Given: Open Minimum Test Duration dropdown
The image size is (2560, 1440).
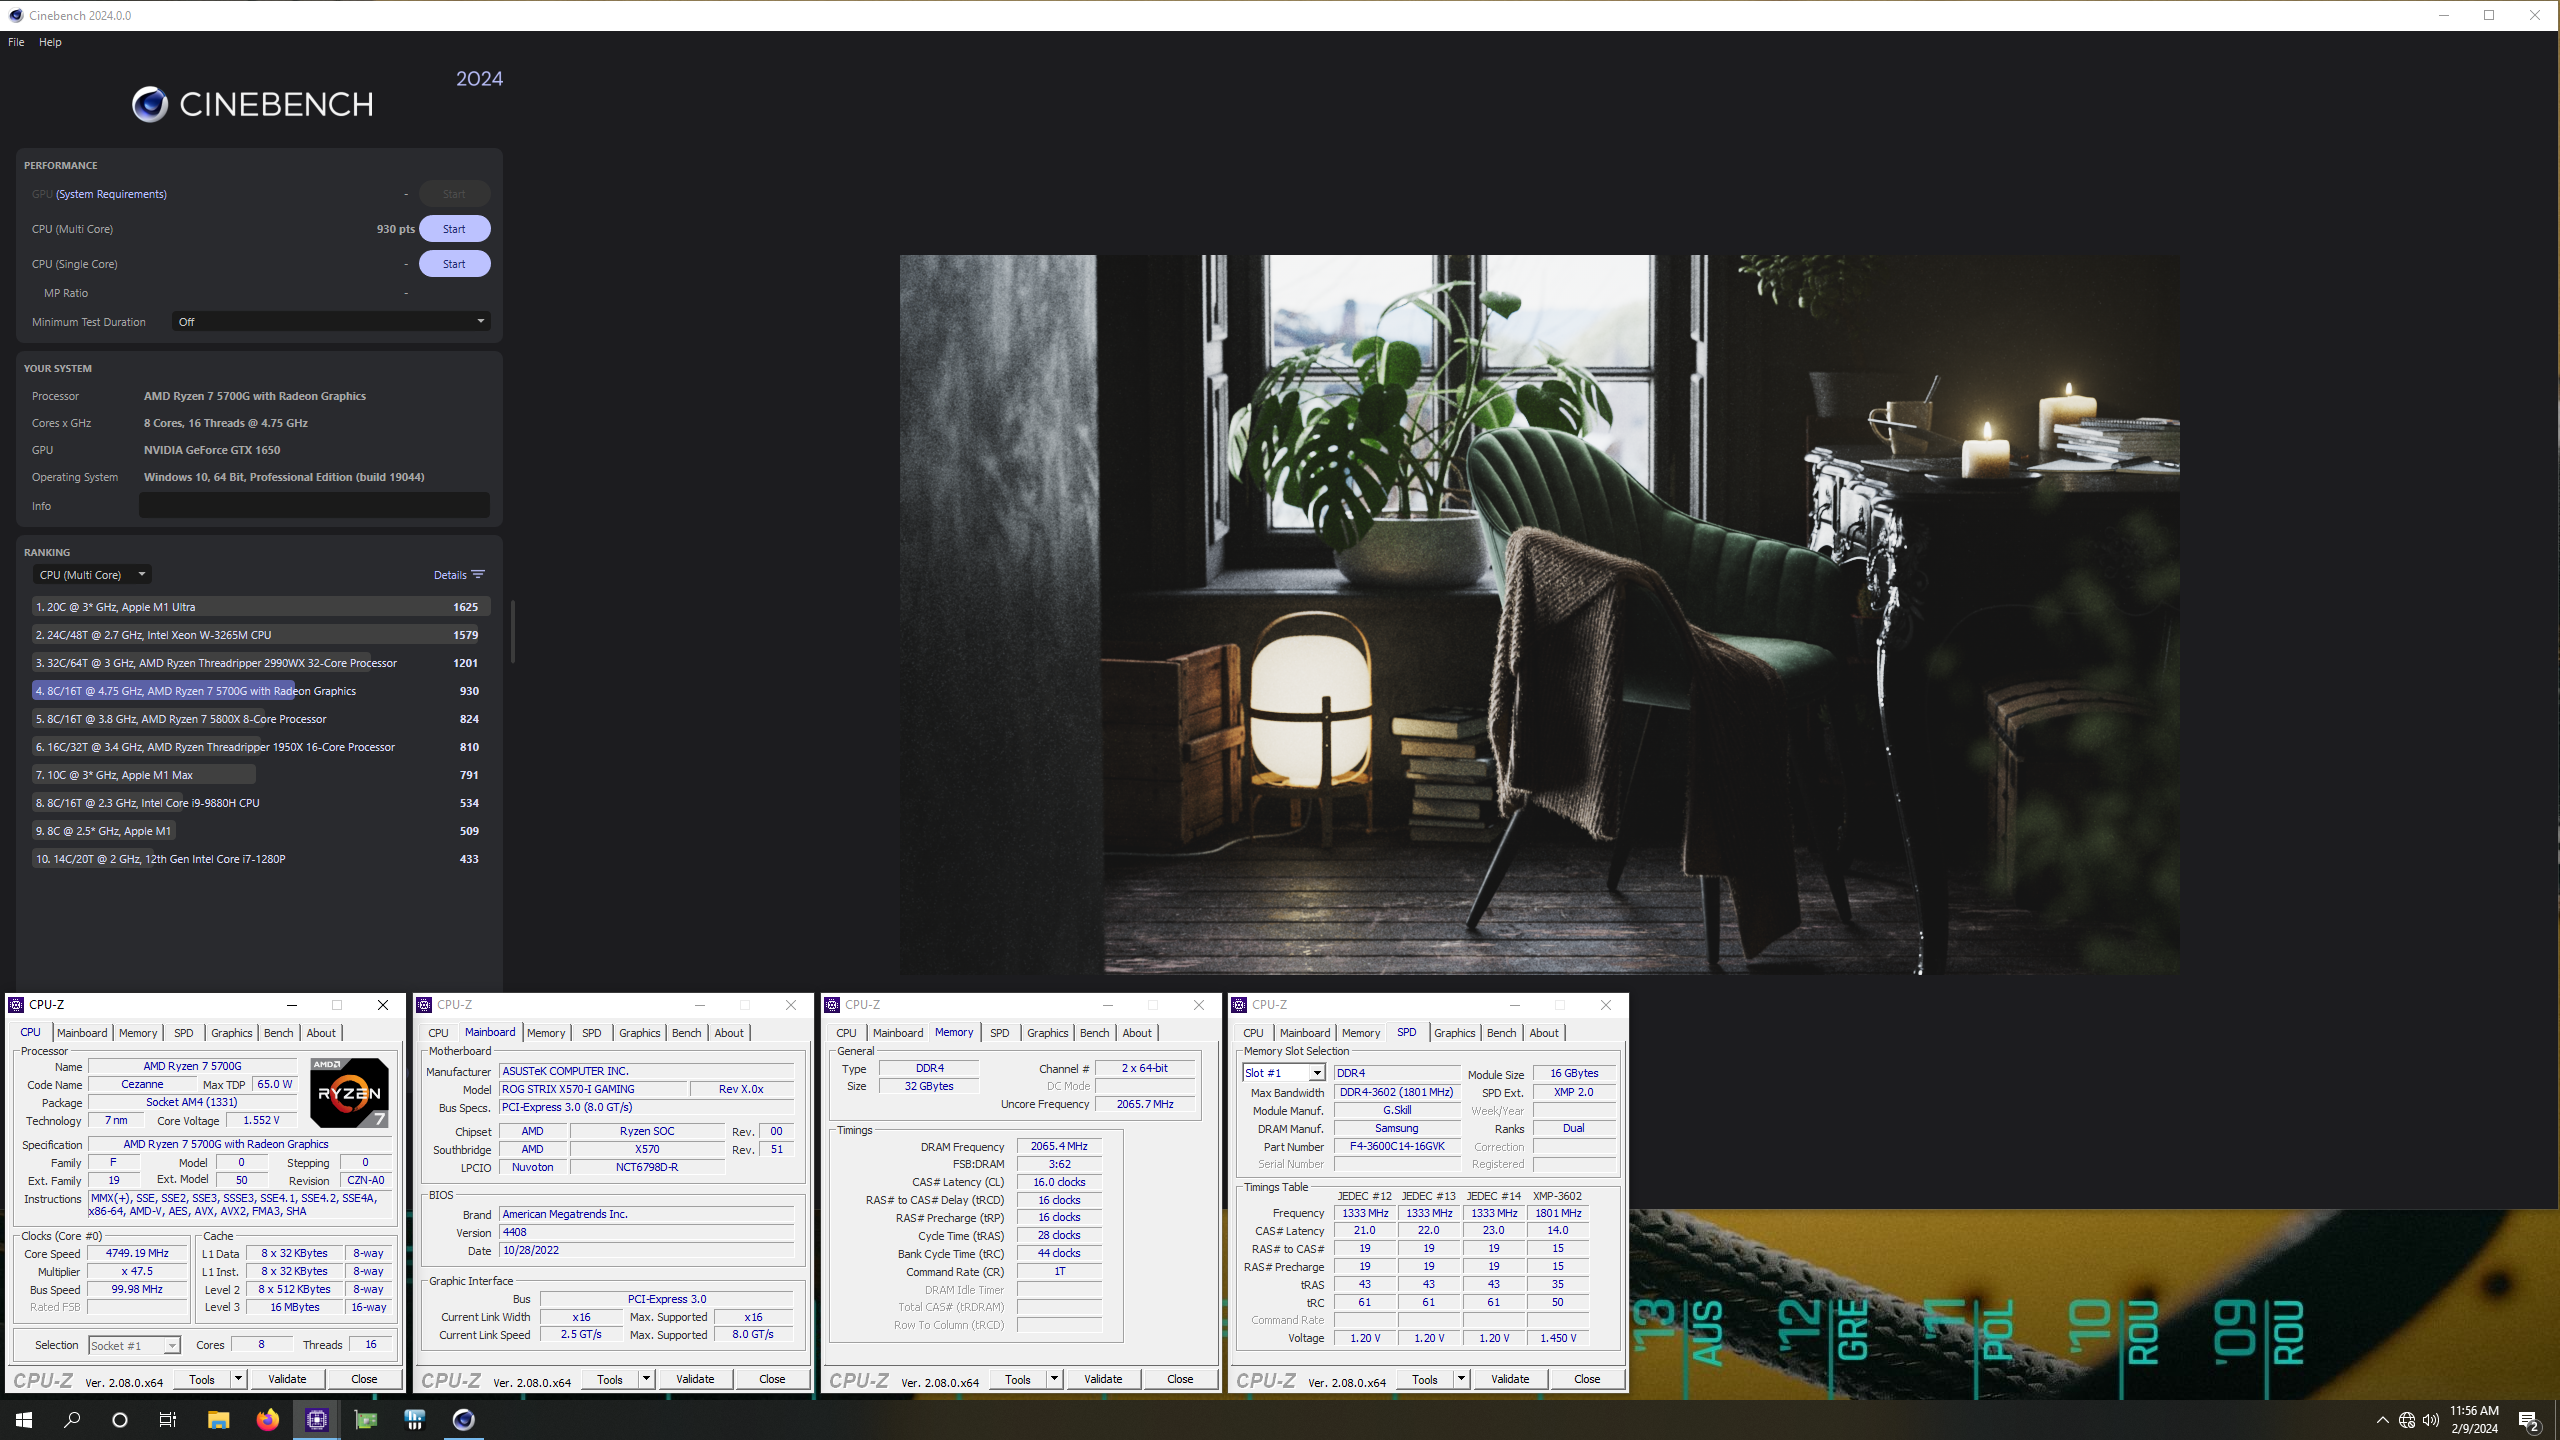Looking at the screenshot, I should pos(331,322).
